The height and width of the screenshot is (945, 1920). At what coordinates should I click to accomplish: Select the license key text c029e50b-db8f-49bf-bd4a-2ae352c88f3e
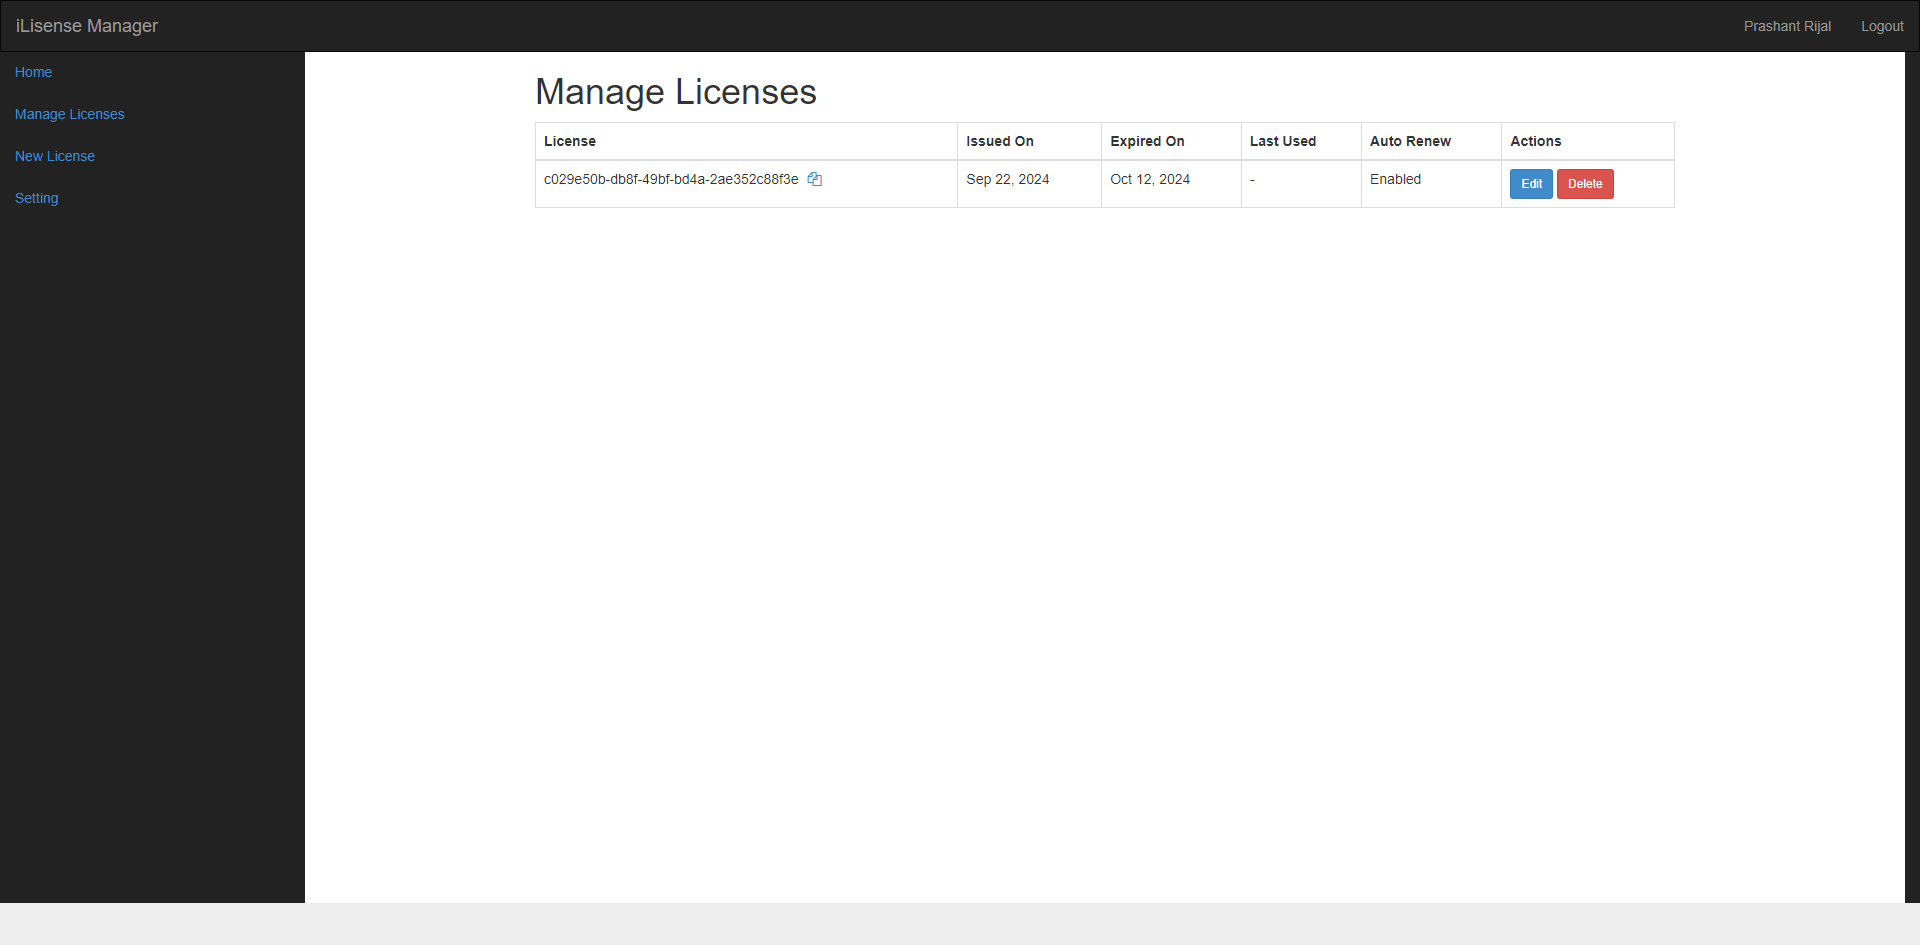671,179
